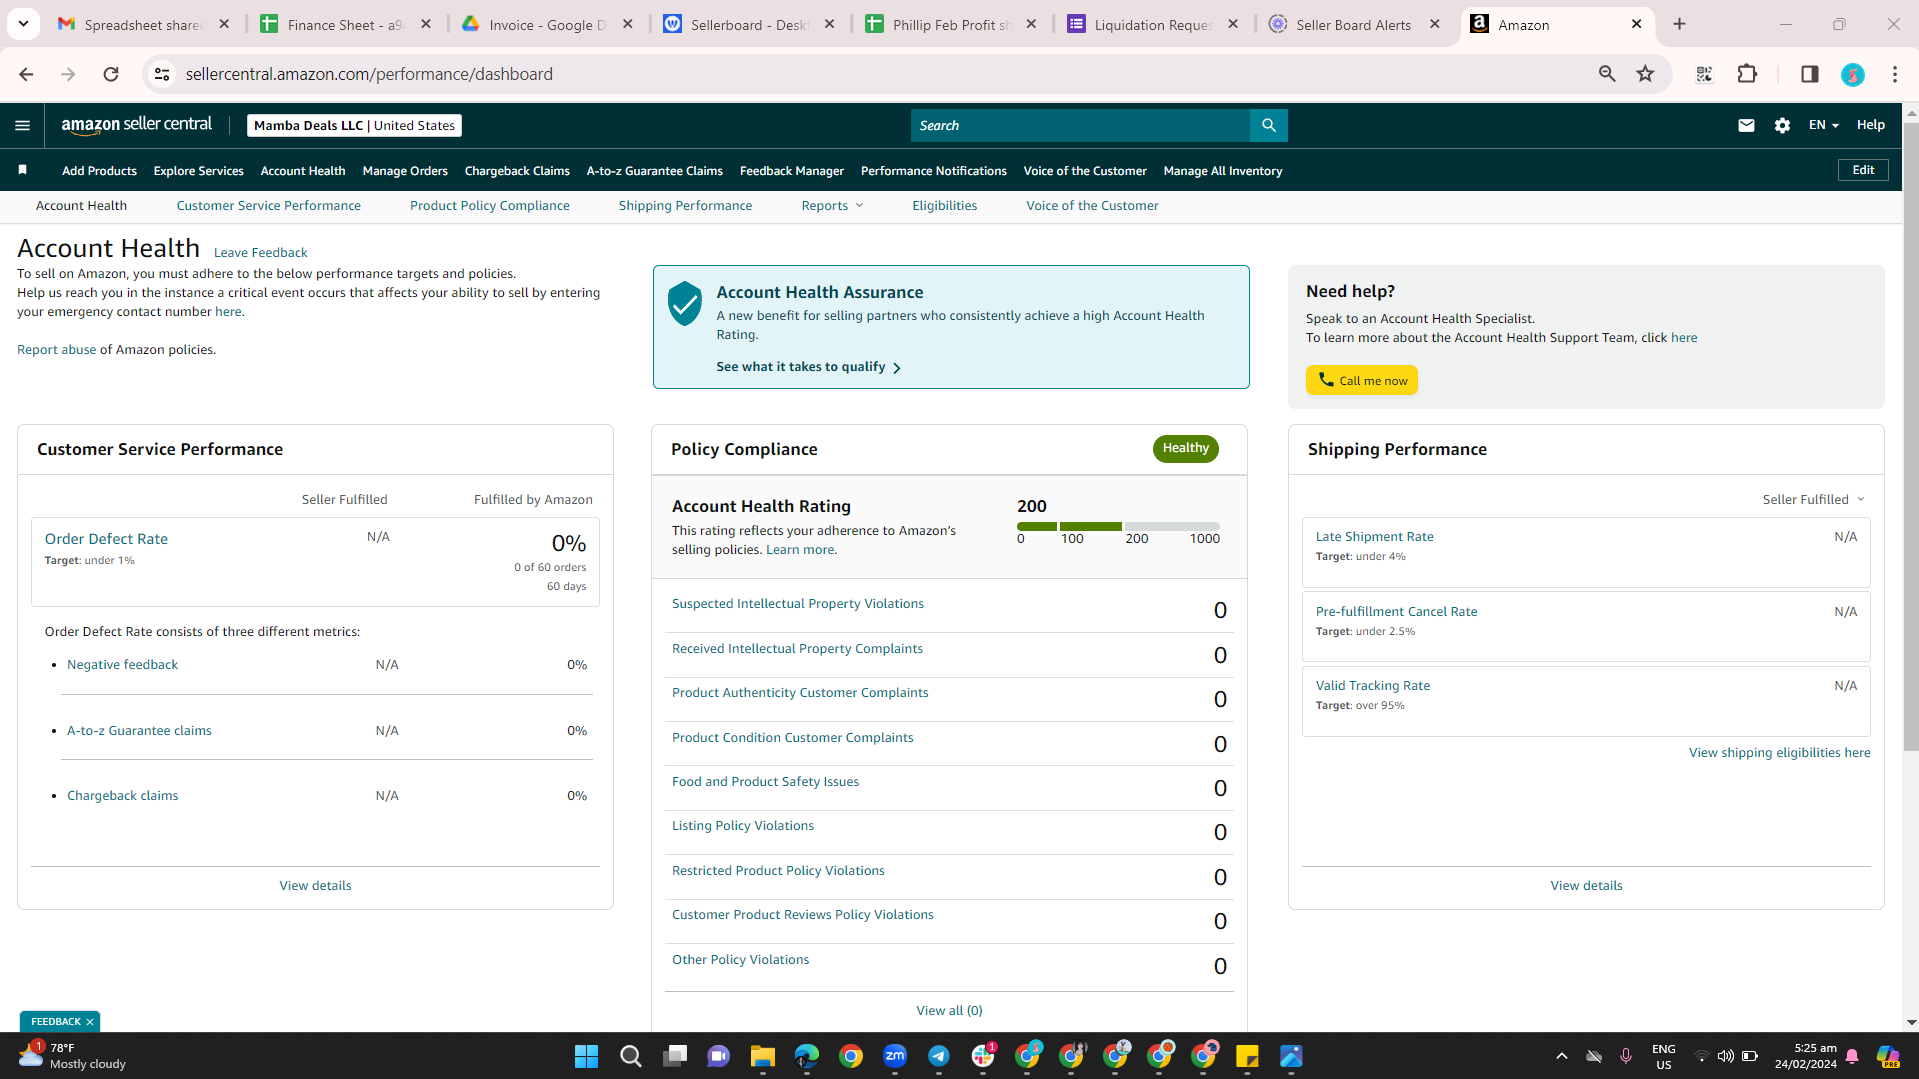Click the browser back arrow
The image size is (1919, 1079).
point(26,74)
